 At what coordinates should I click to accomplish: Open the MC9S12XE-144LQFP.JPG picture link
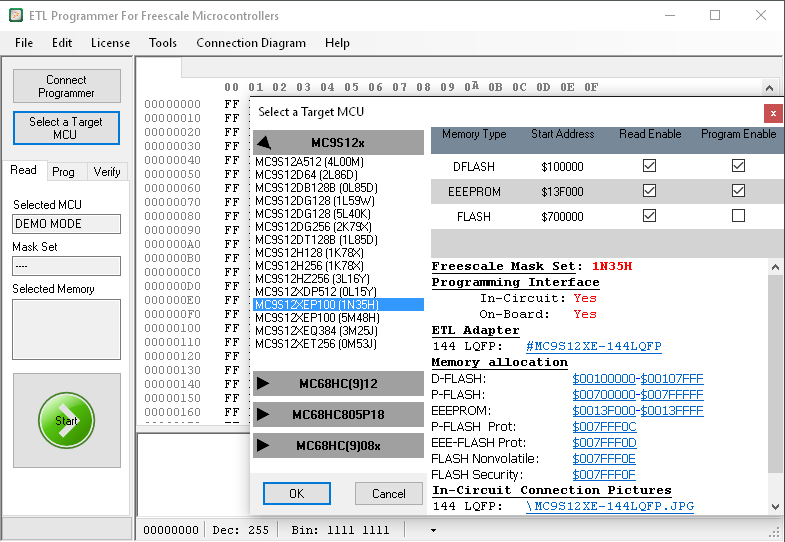click(x=610, y=506)
